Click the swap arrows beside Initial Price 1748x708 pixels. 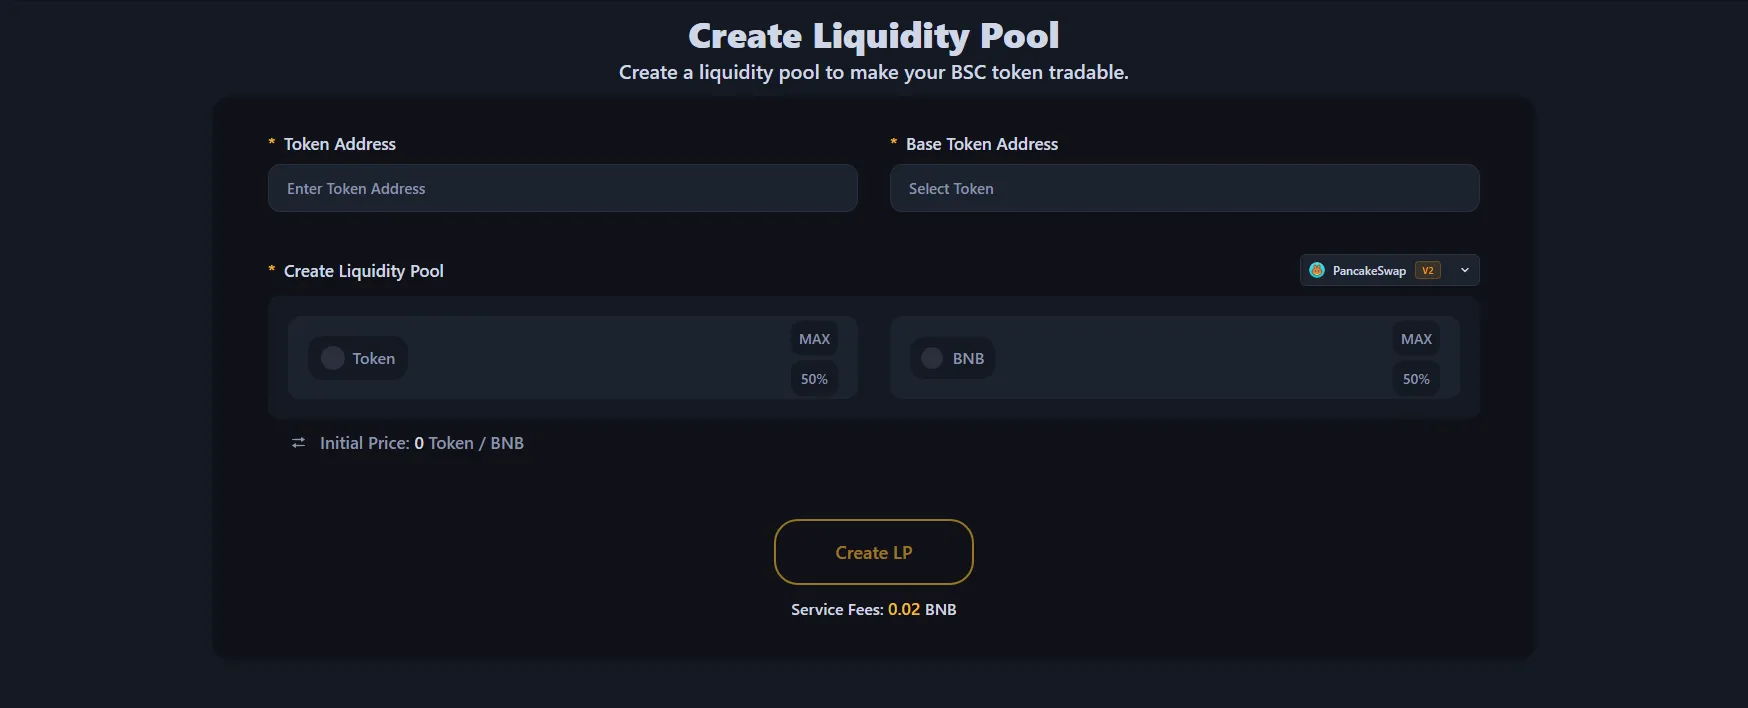click(x=298, y=442)
